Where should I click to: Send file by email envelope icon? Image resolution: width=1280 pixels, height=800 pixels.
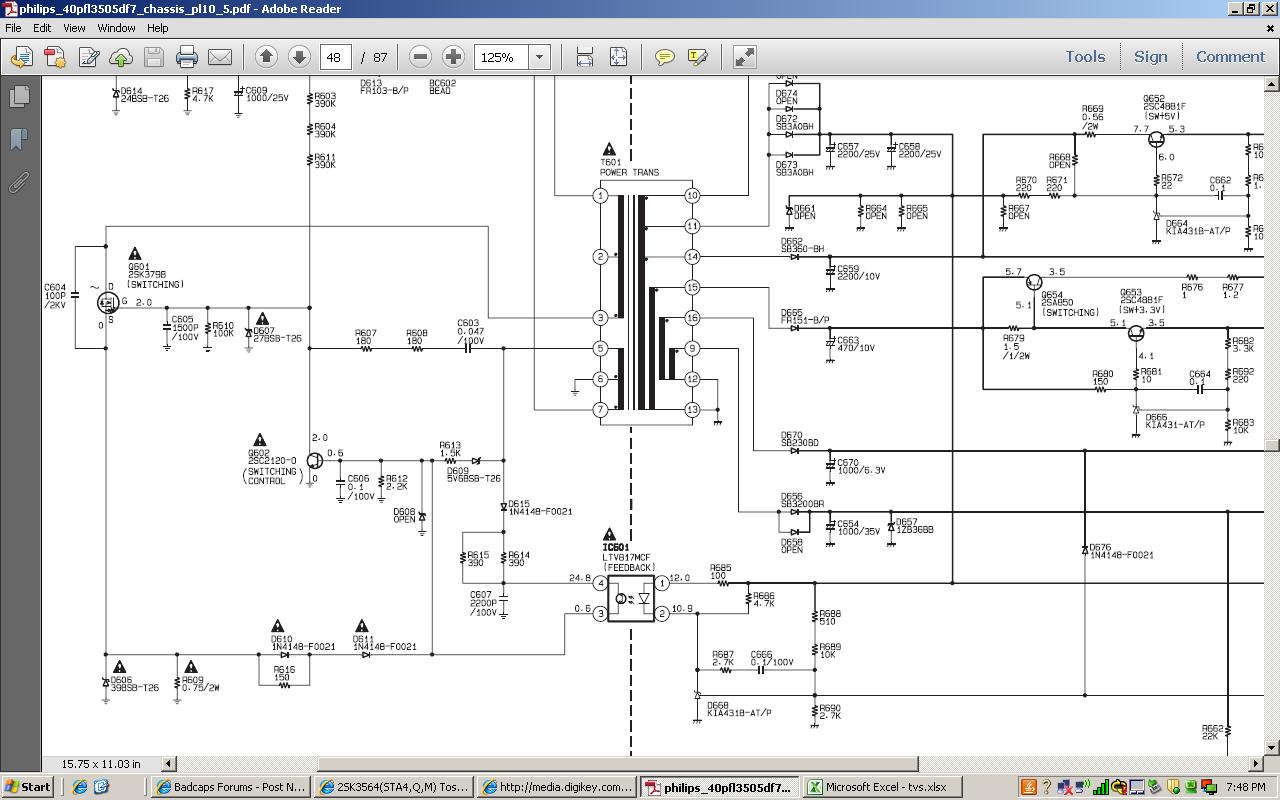(219, 57)
